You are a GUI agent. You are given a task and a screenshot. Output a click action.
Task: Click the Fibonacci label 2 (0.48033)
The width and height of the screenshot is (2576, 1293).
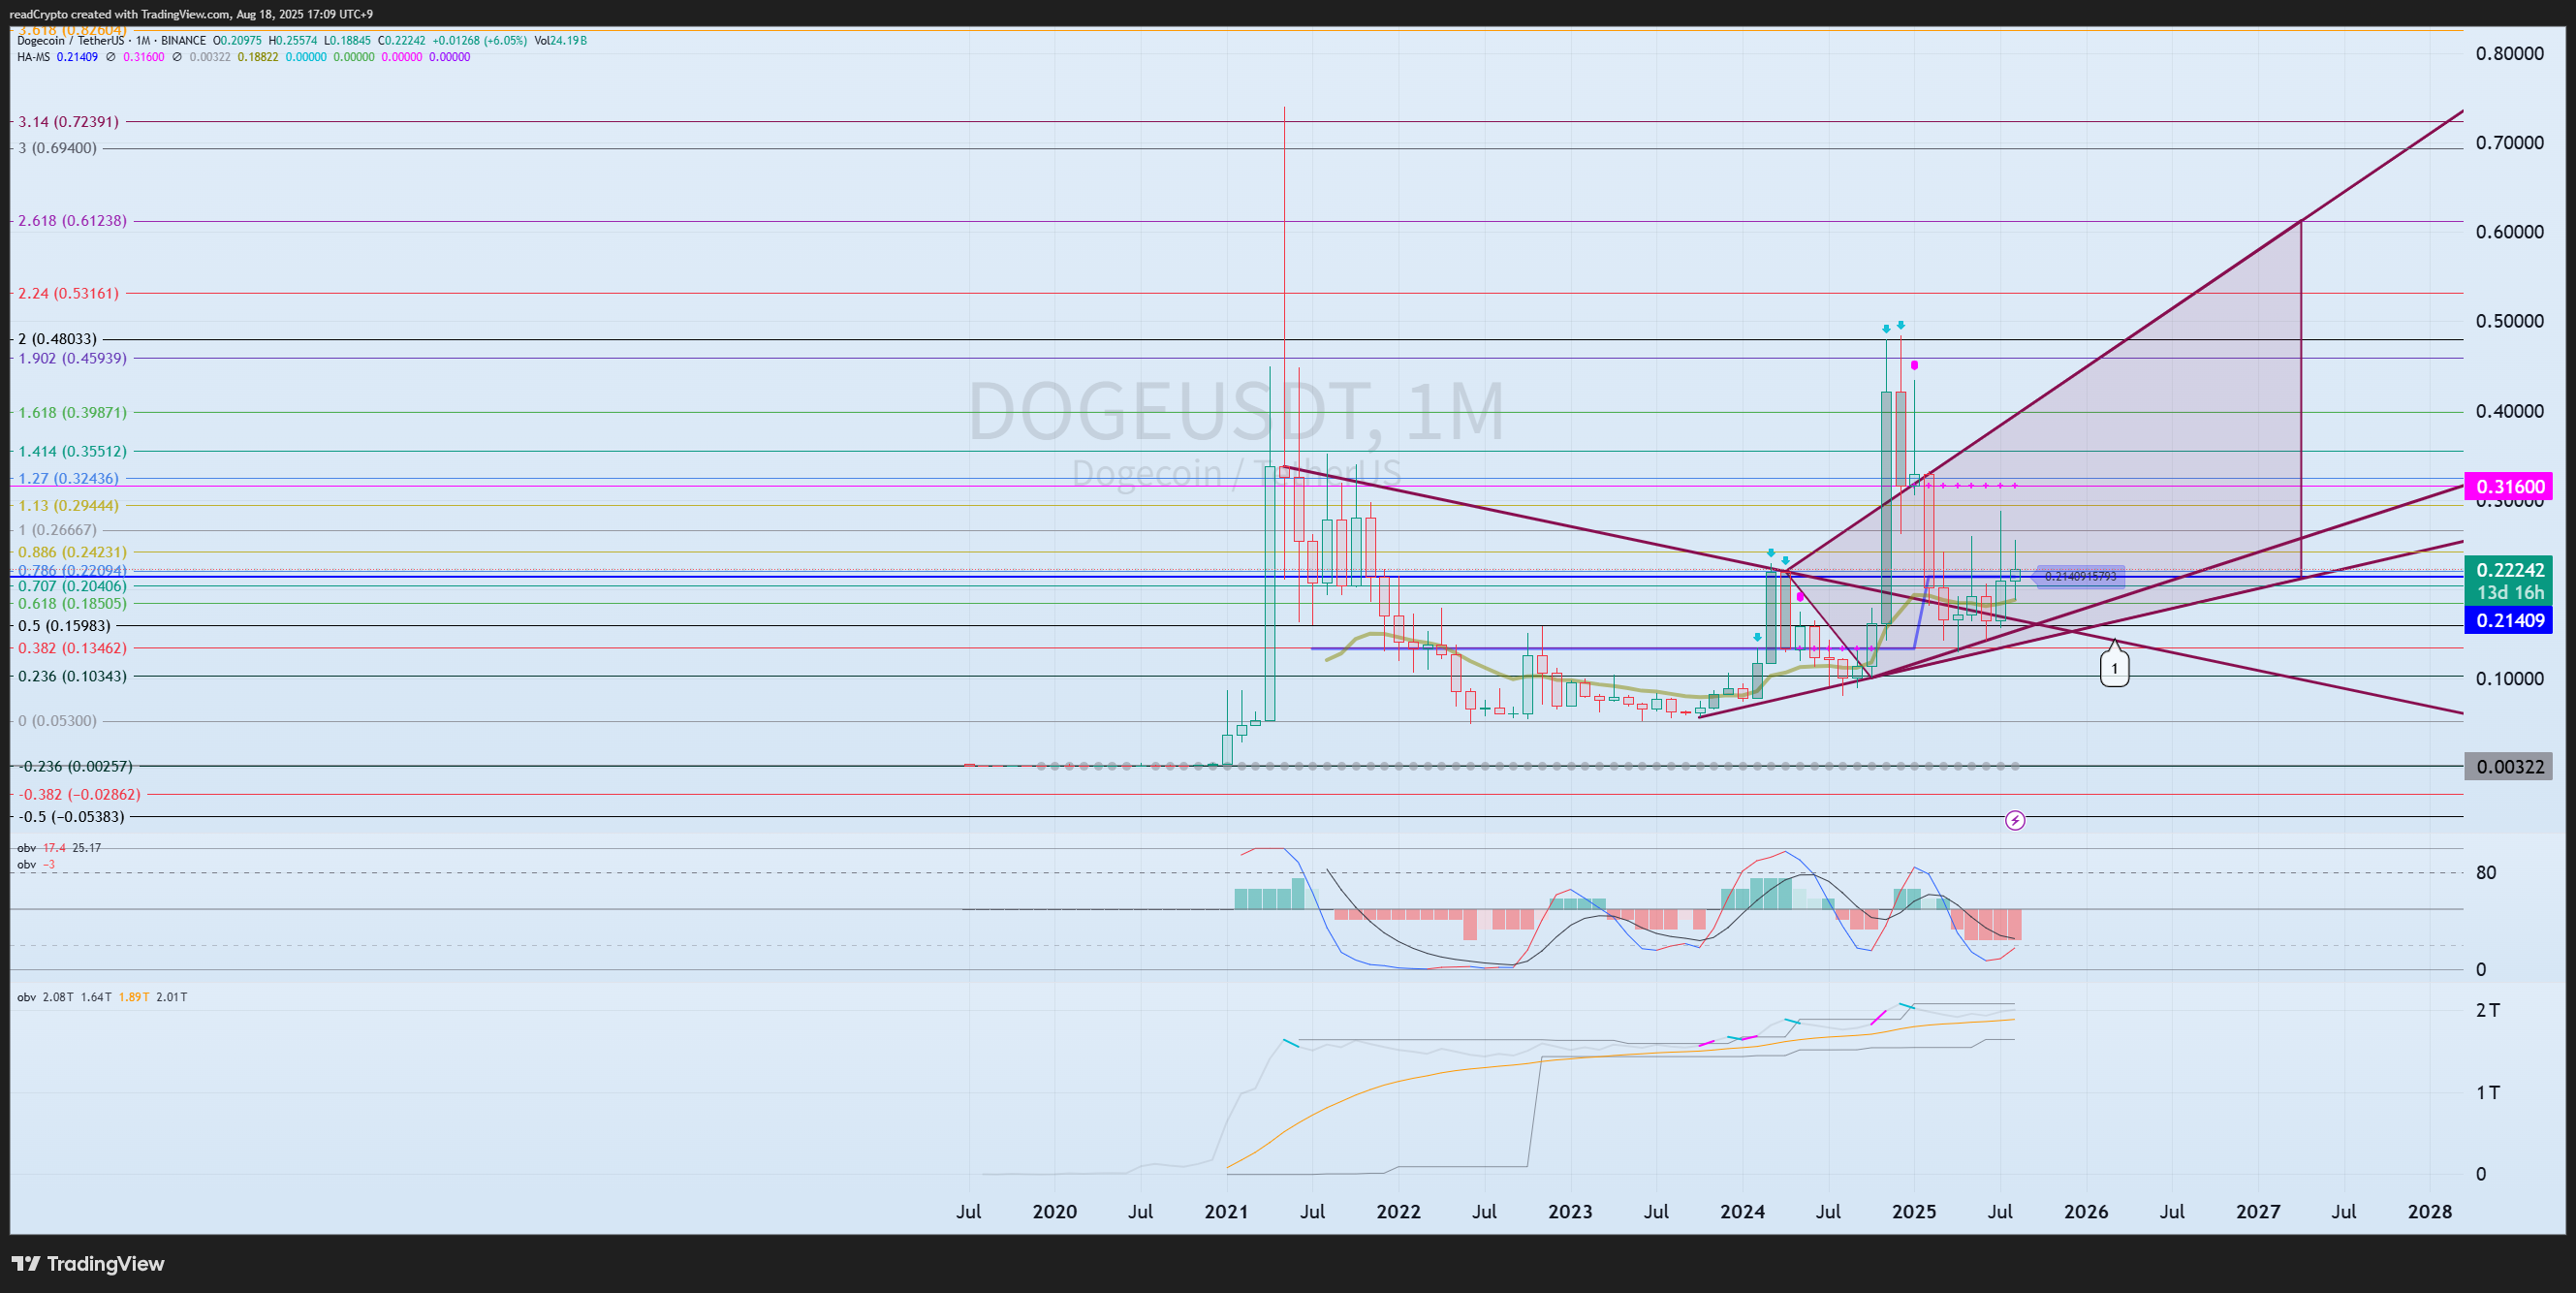(x=57, y=339)
